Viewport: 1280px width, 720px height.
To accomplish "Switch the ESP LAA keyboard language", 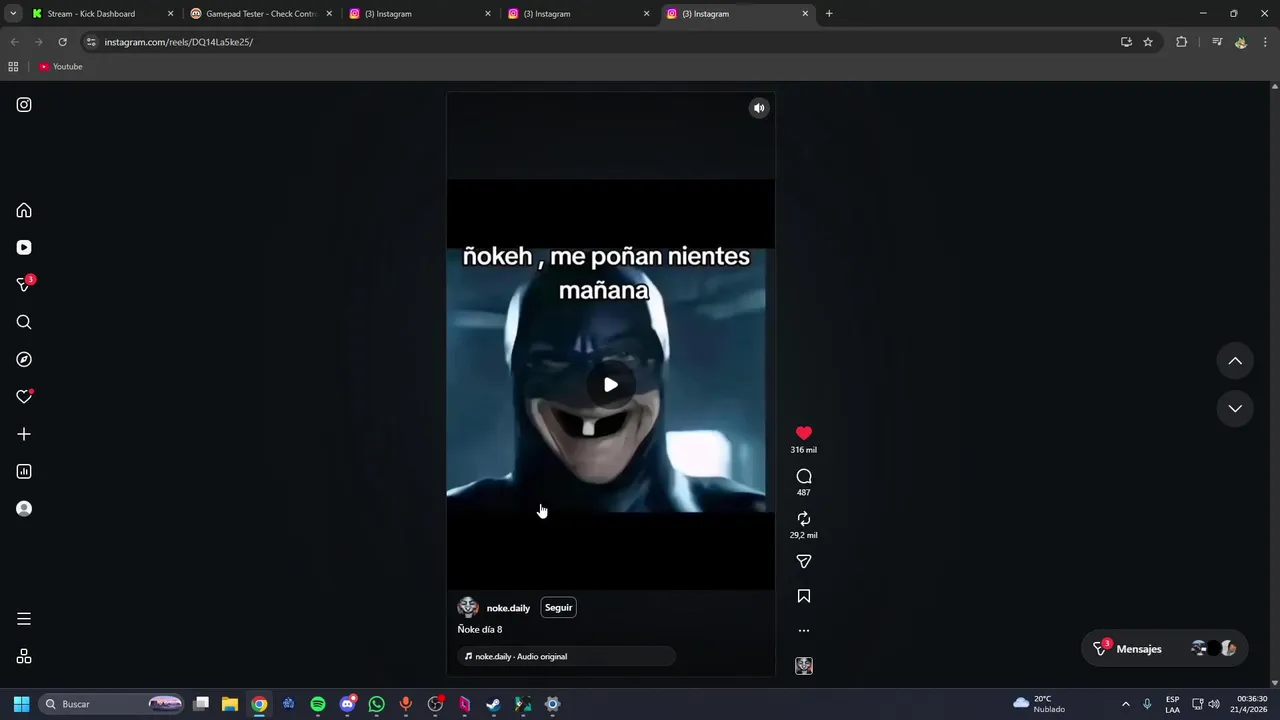I will [1172, 704].
